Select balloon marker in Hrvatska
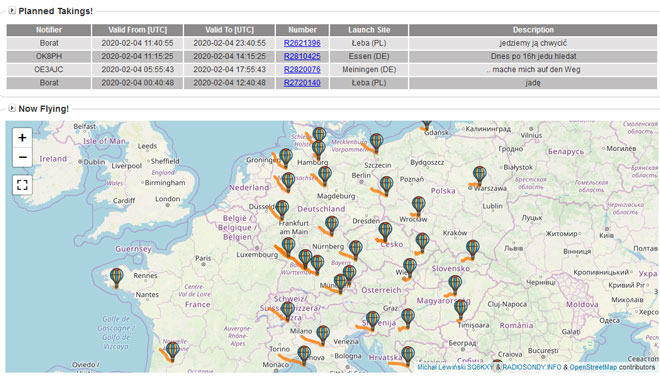Image resolution: width=660 pixels, height=378 pixels. 408,356
